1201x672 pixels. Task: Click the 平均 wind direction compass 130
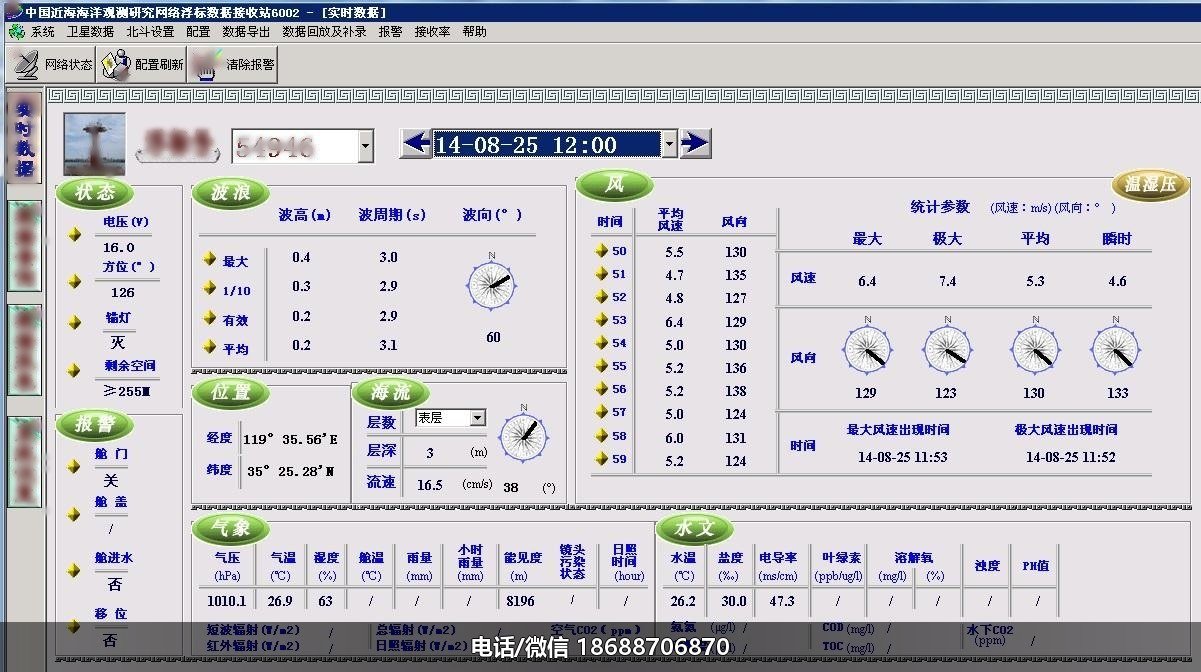coord(1034,349)
